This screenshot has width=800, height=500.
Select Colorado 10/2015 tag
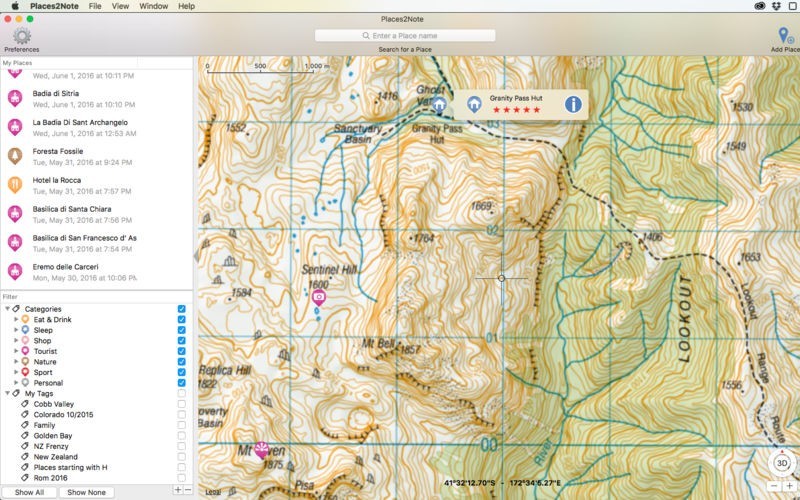coord(63,414)
